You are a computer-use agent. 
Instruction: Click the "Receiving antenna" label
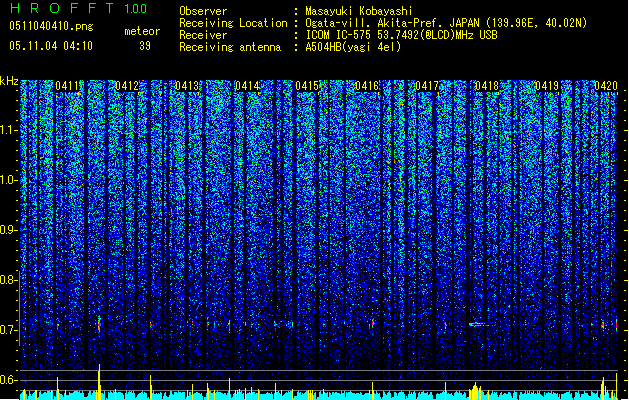(x=230, y=47)
